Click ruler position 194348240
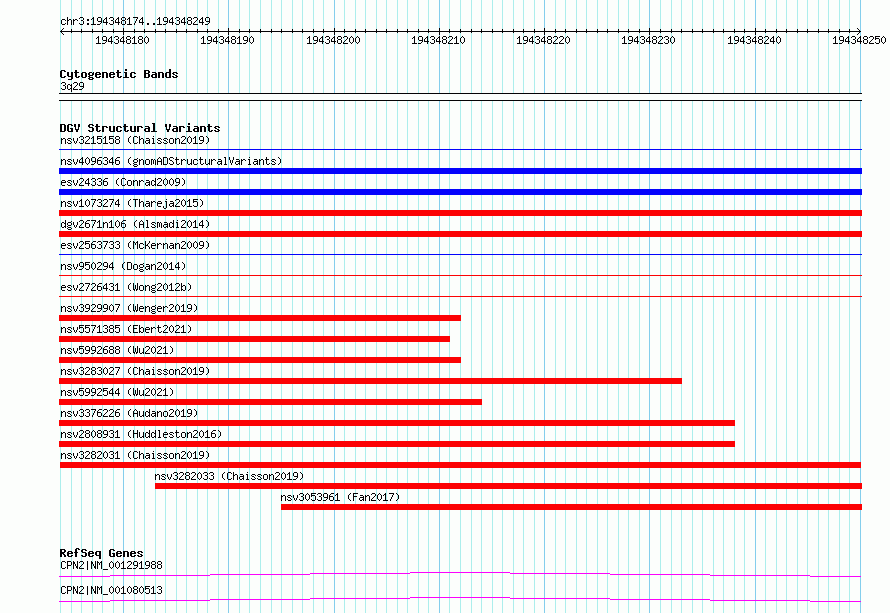This screenshot has width=890, height=613. point(754,40)
